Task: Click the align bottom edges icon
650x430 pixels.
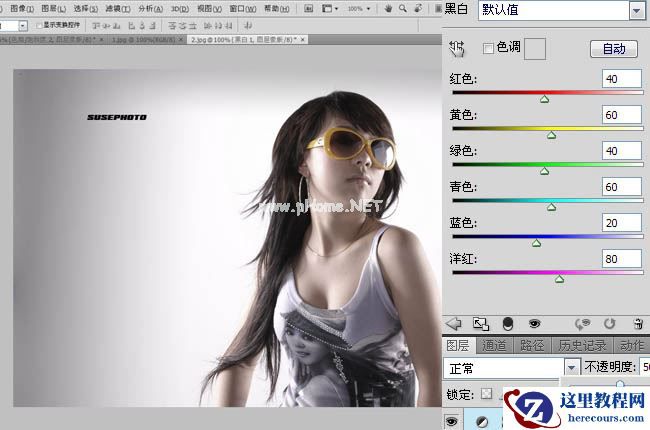Action: coord(116,26)
